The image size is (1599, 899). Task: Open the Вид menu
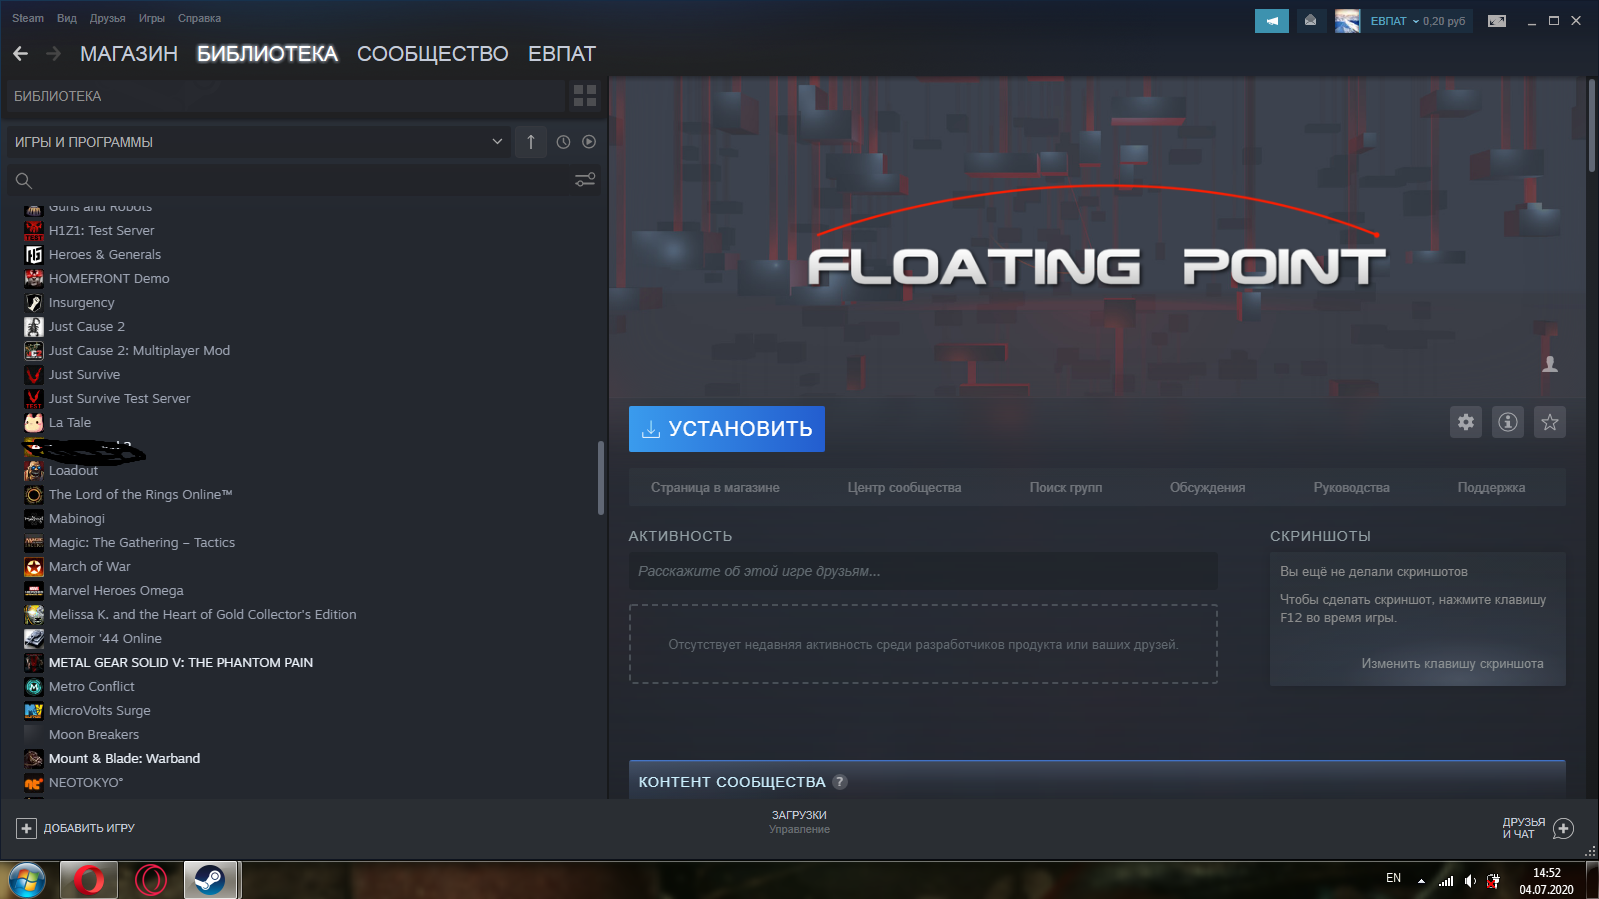pos(67,18)
